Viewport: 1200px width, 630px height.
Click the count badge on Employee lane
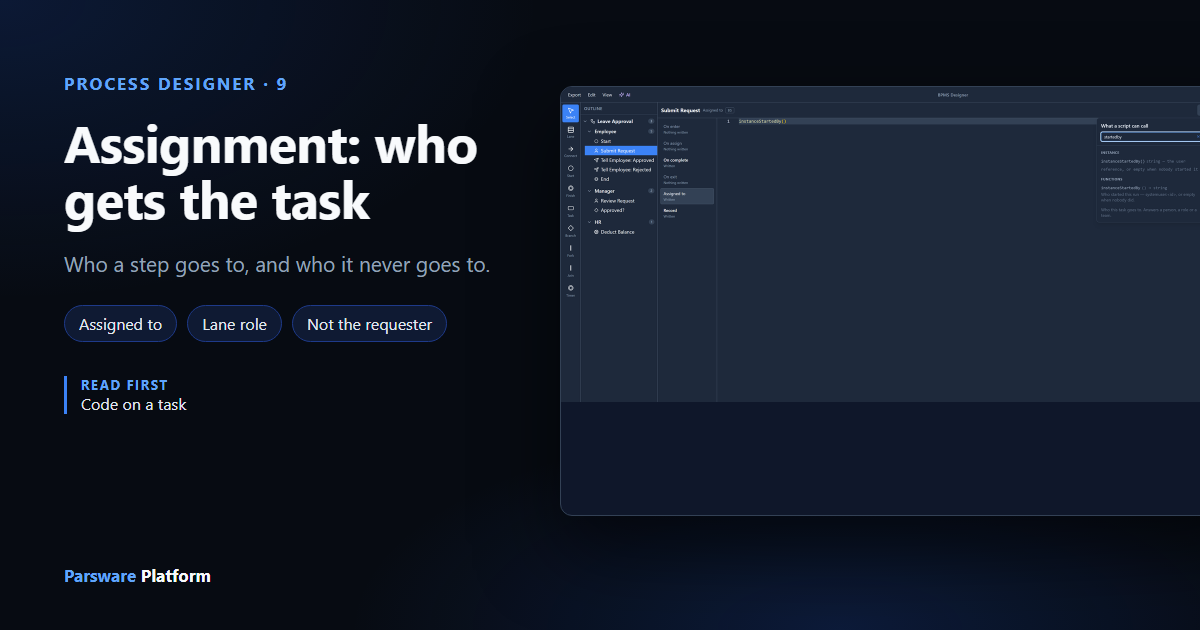(651, 131)
